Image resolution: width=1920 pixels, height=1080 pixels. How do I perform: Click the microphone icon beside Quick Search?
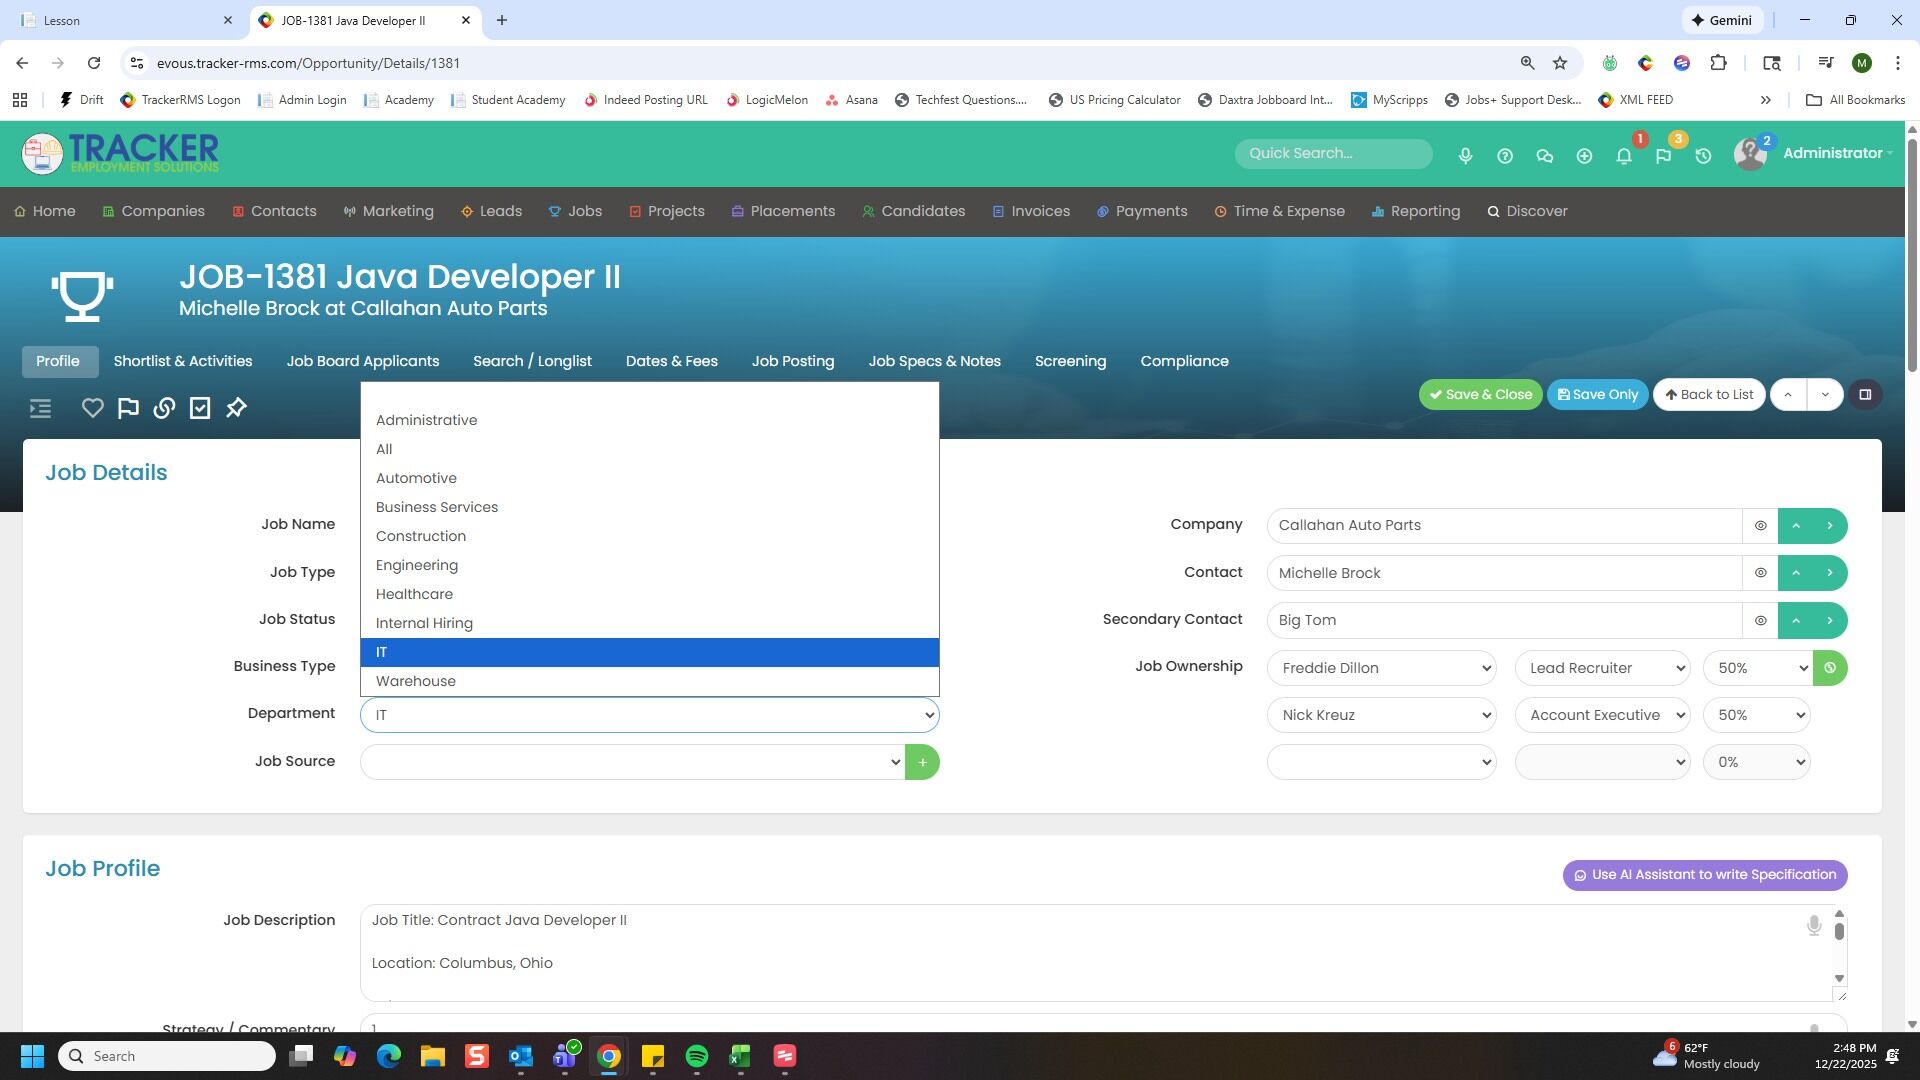click(x=1465, y=156)
